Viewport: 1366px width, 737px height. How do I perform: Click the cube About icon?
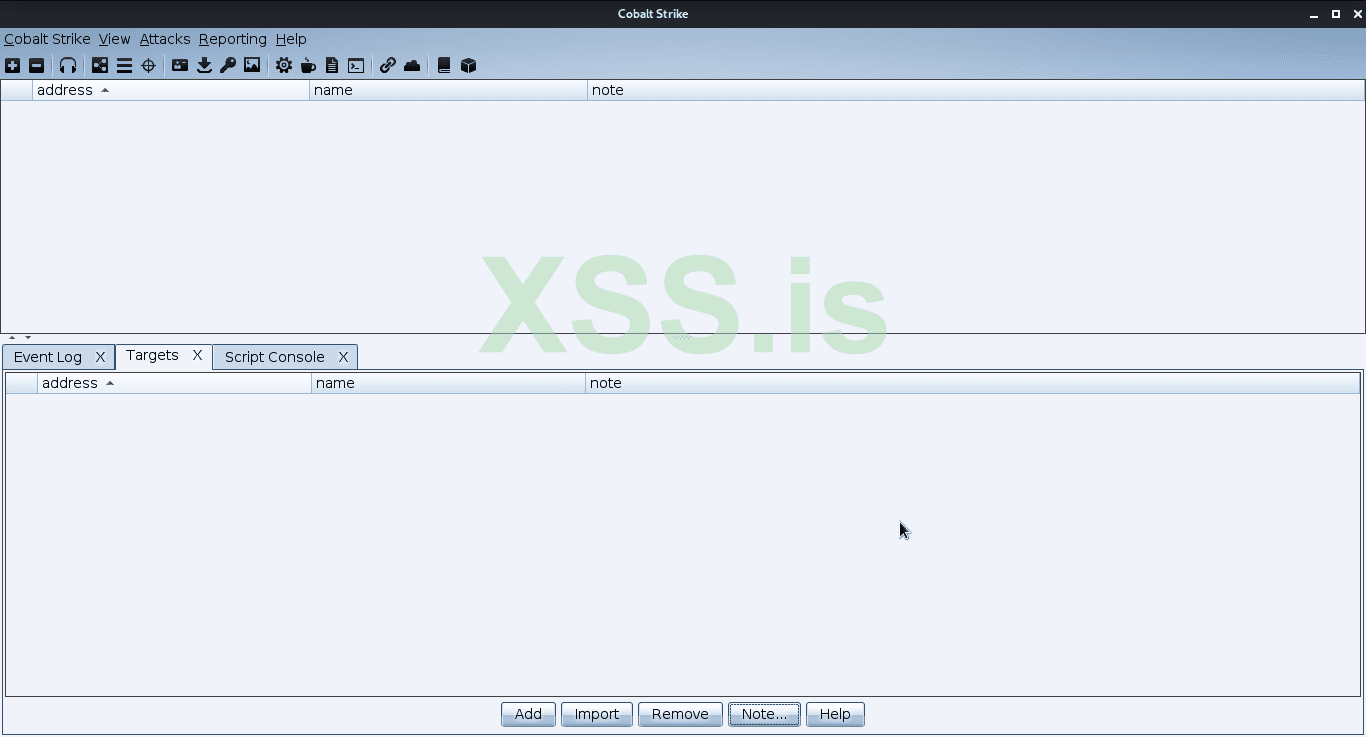tap(468, 66)
